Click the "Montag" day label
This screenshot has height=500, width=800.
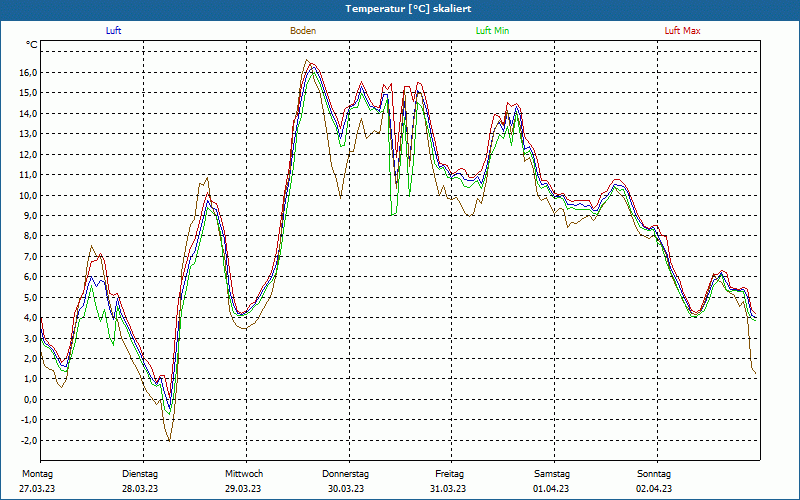37,474
